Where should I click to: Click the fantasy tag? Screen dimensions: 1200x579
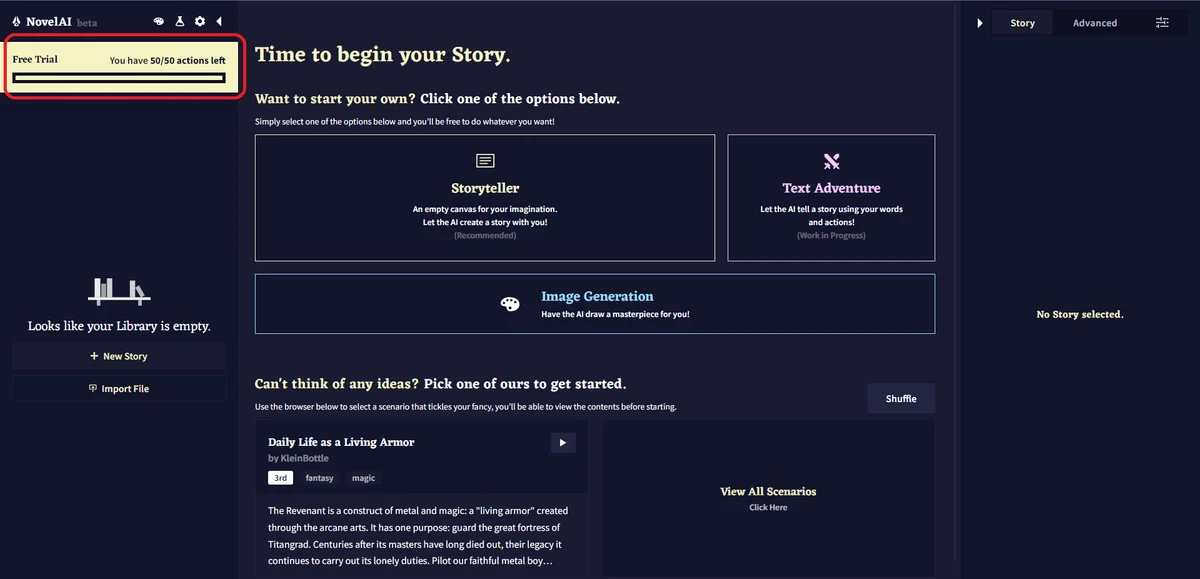tap(320, 478)
